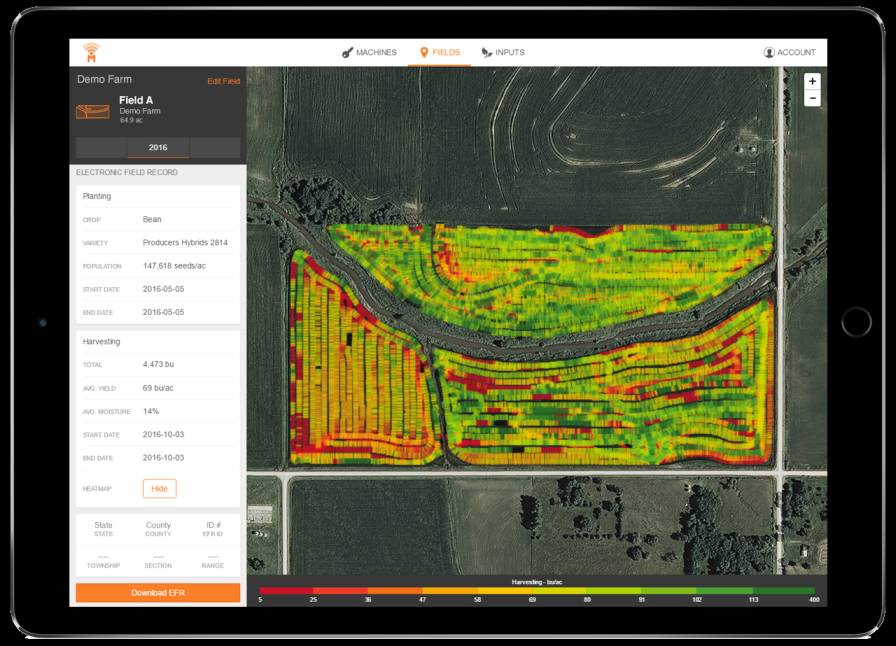Viewport: 896px width, 646px height.
Task: Click the average yield 69 bu/ac
Action: click(x=158, y=388)
